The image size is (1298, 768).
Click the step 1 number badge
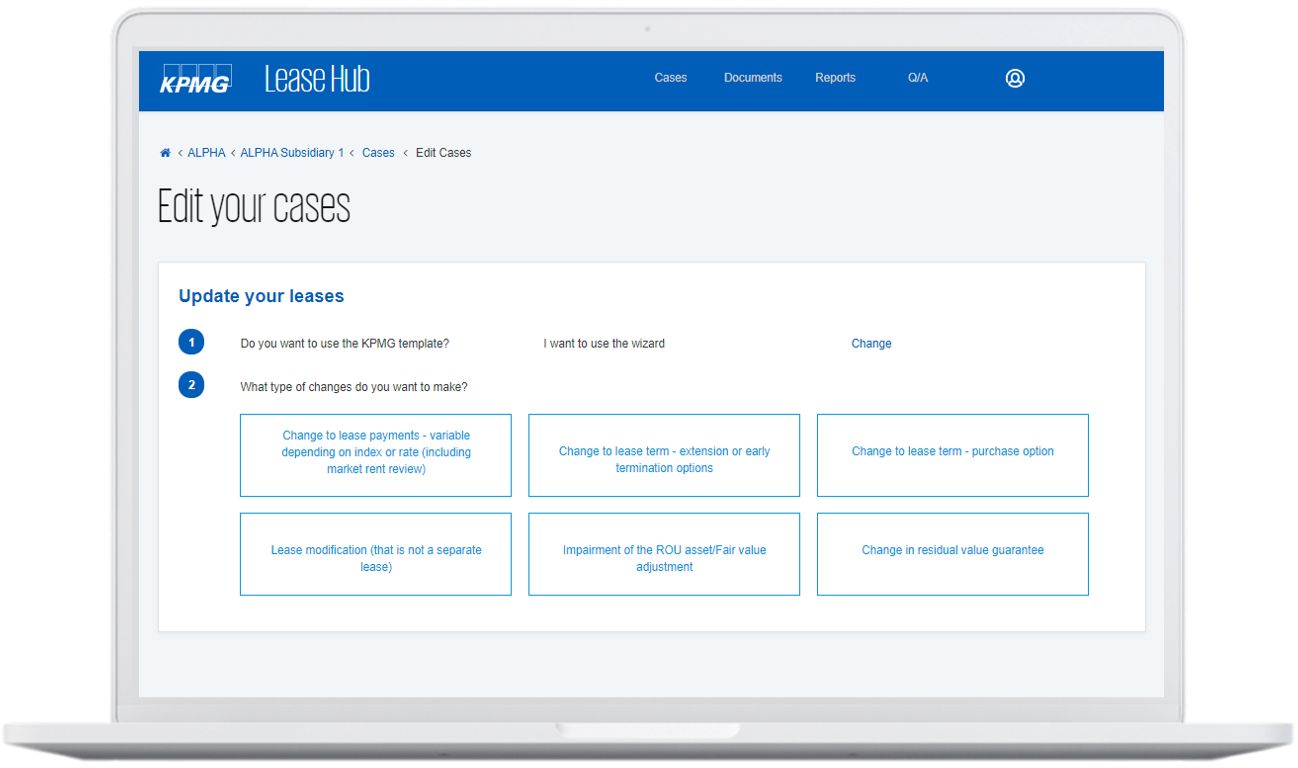[x=191, y=343]
